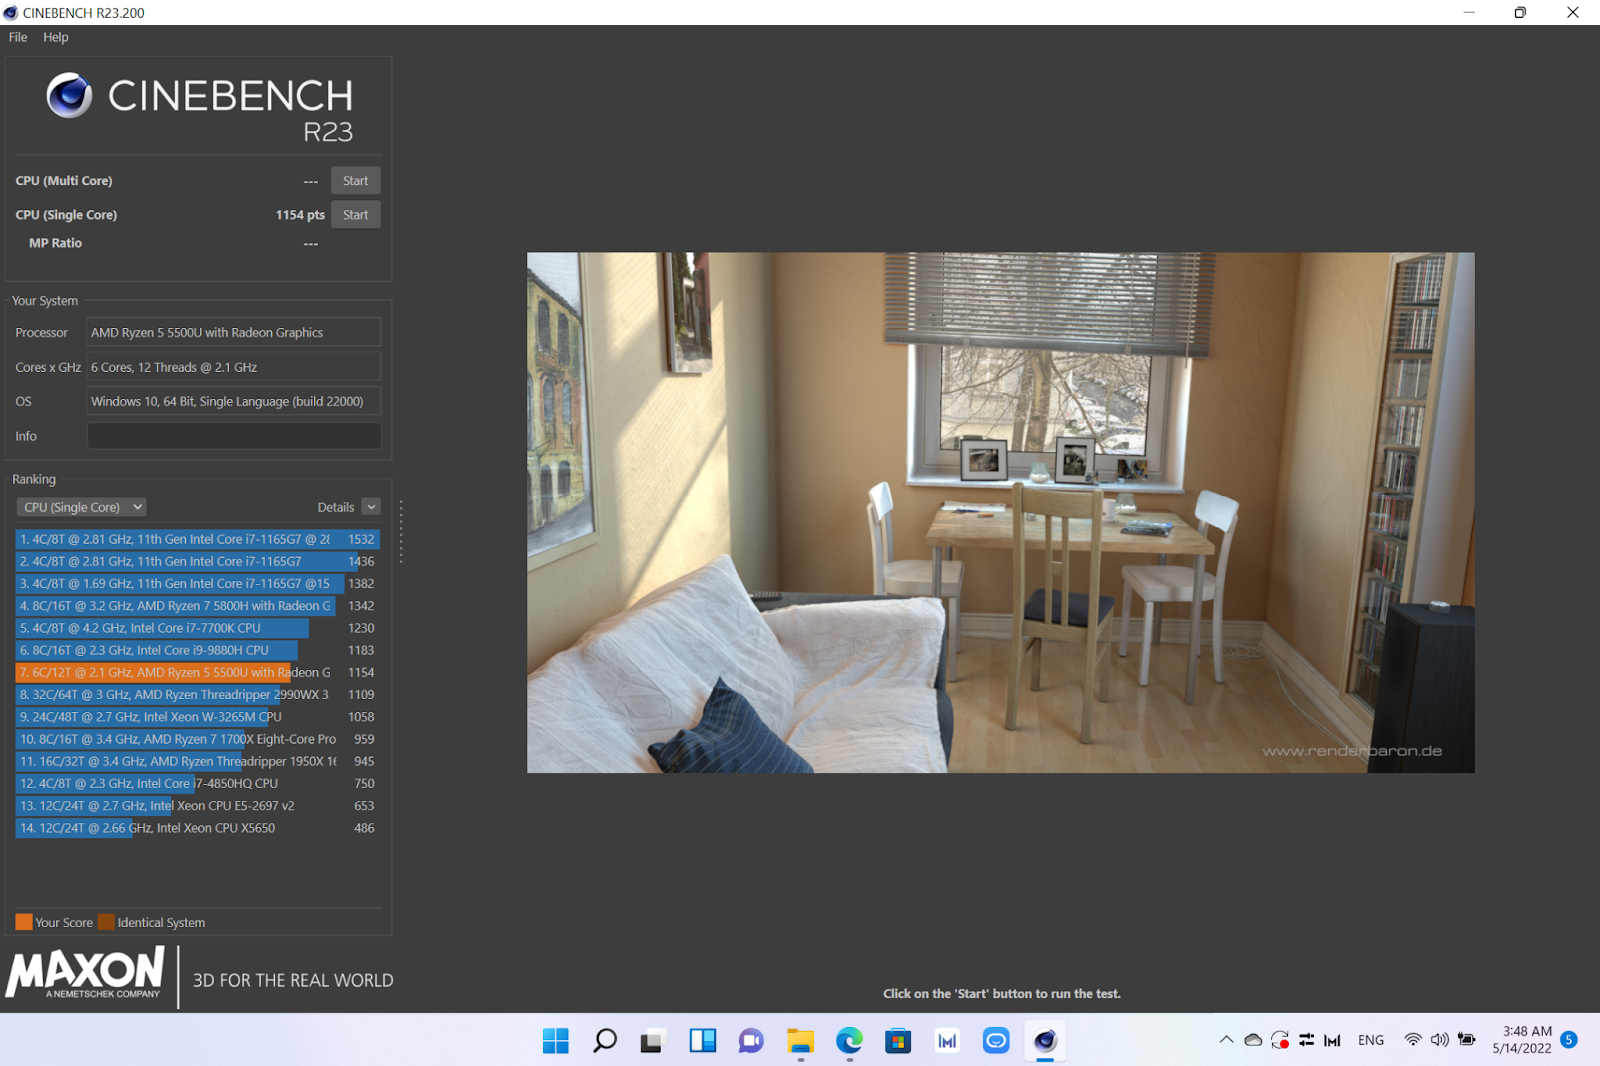Open the blue M app on the taskbar
The width and height of the screenshot is (1600, 1066).
click(947, 1041)
